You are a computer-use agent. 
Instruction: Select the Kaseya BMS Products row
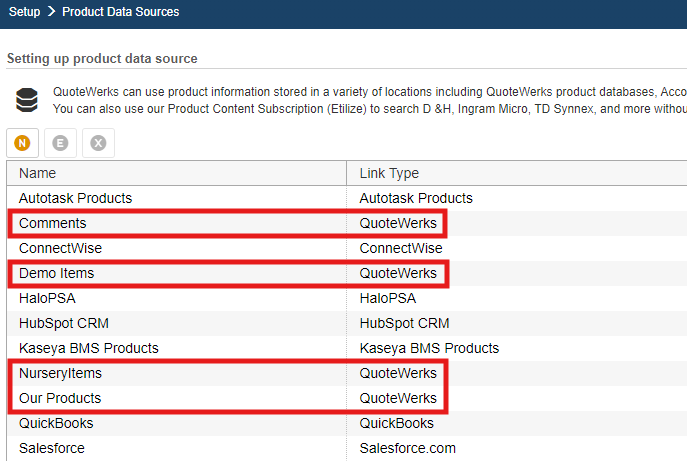tap(89, 348)
